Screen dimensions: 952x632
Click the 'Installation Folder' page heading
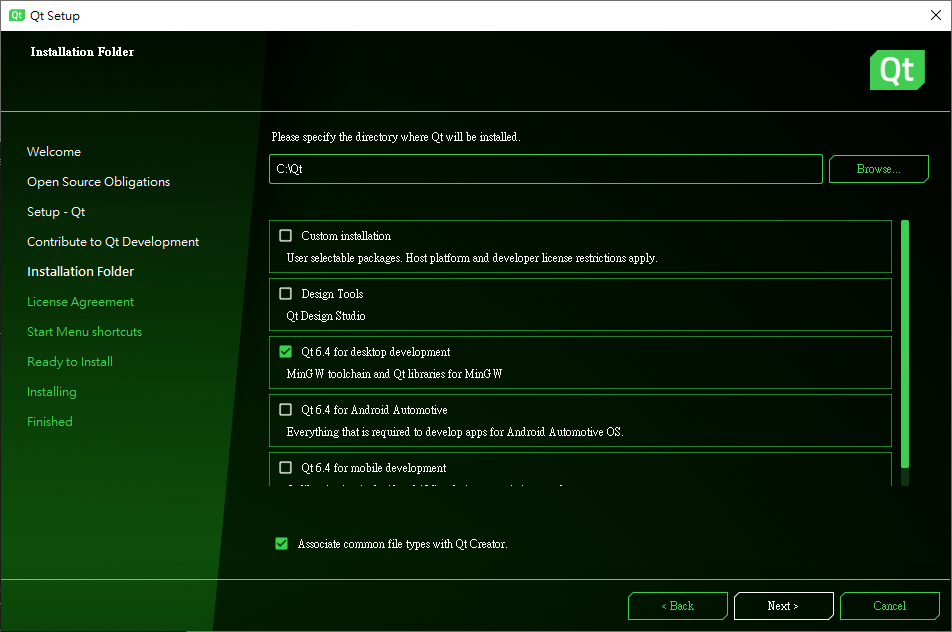(x=82, y=52)
